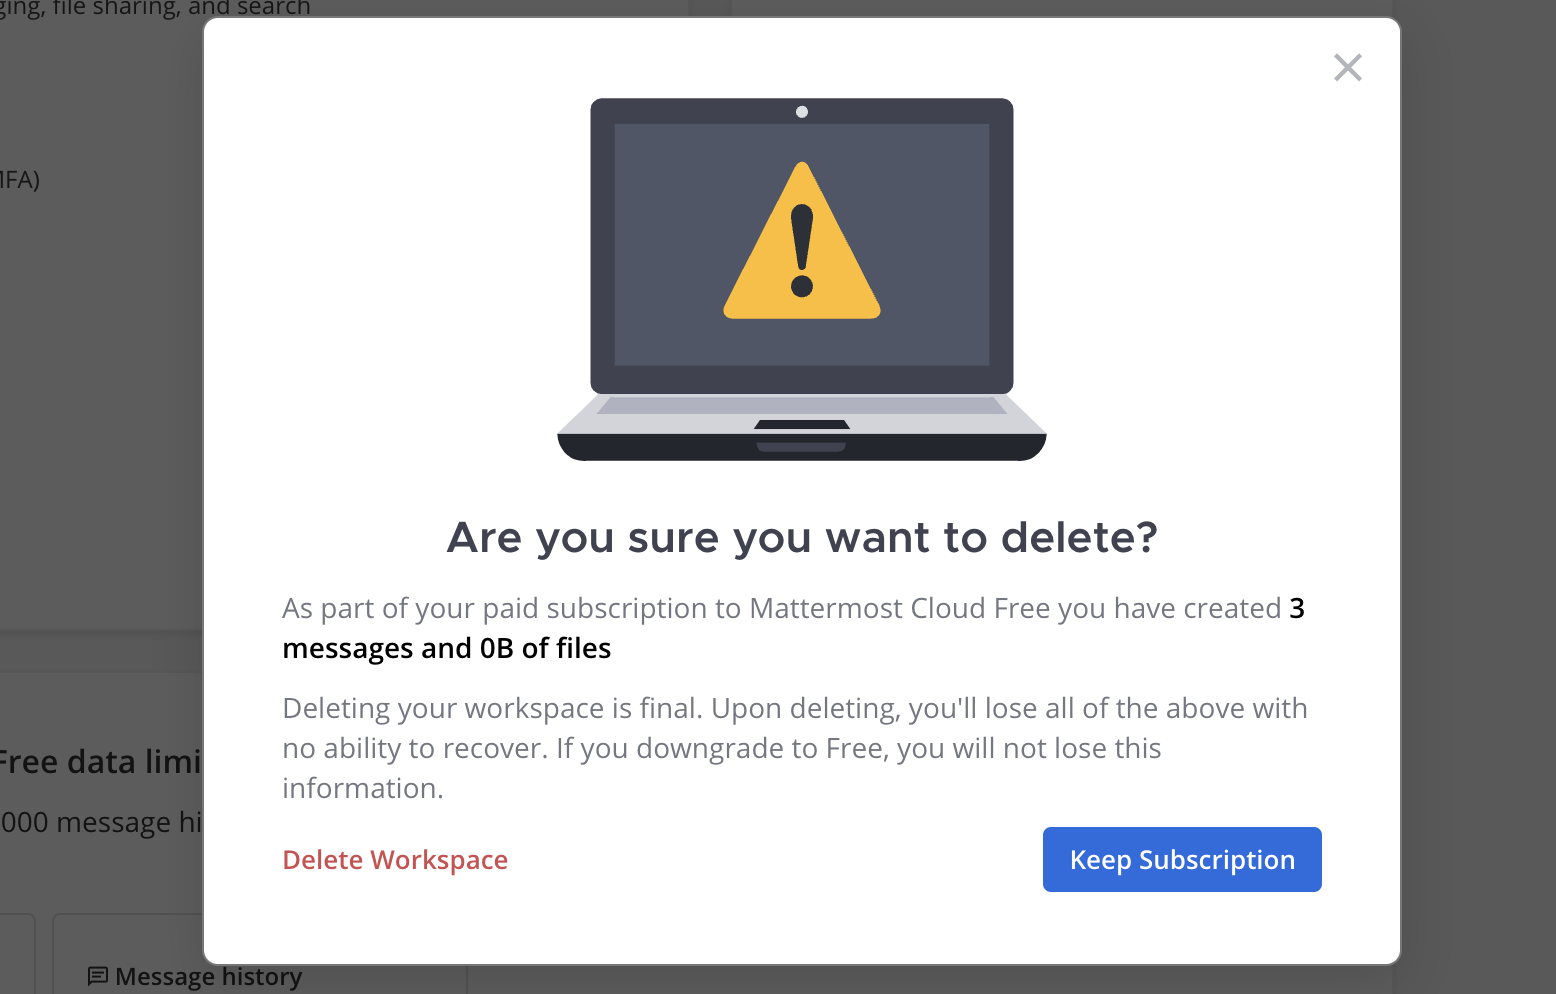Click the 'Are you sure you want to delete?' heading

pos(802,538)
